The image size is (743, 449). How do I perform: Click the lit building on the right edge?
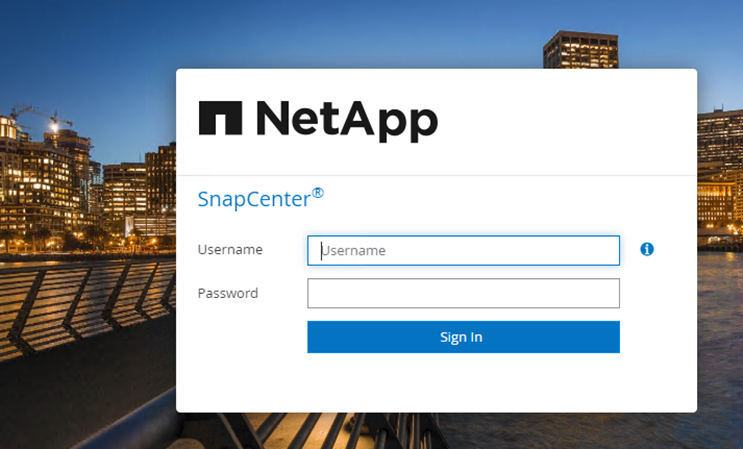click(720, 175)
